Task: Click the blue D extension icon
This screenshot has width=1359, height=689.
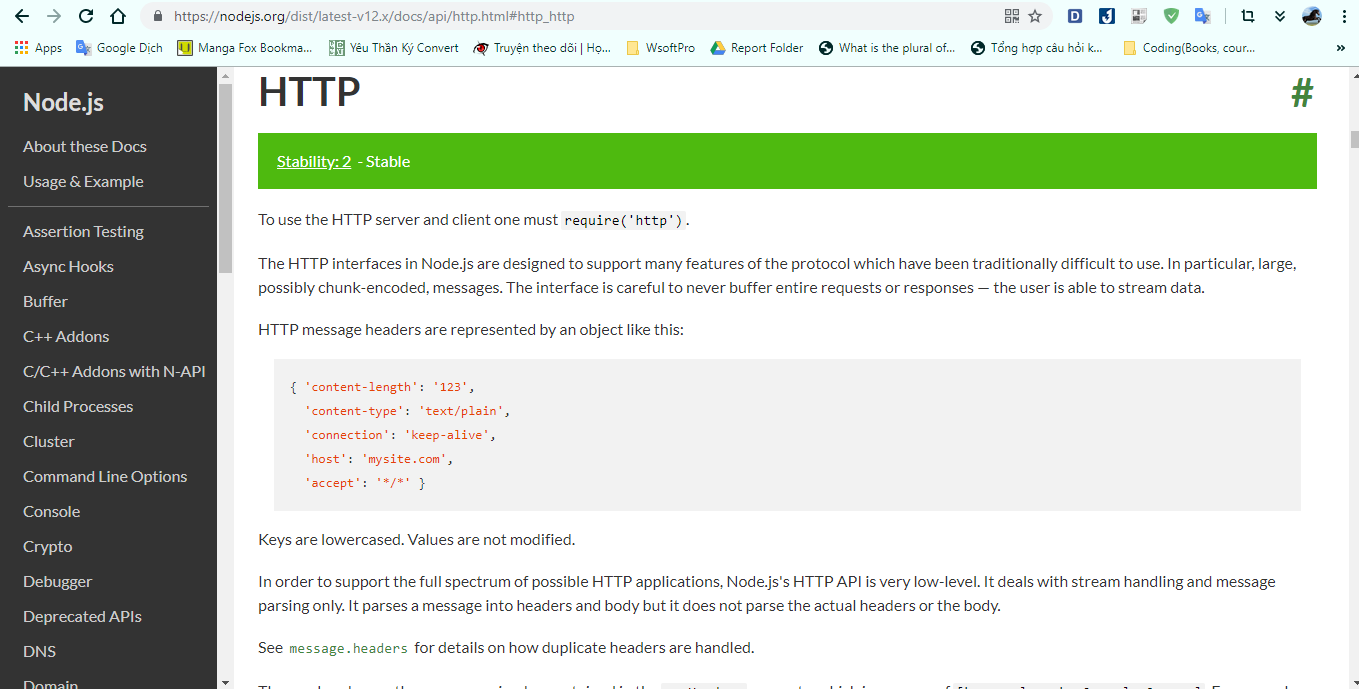Action: 1073,16
